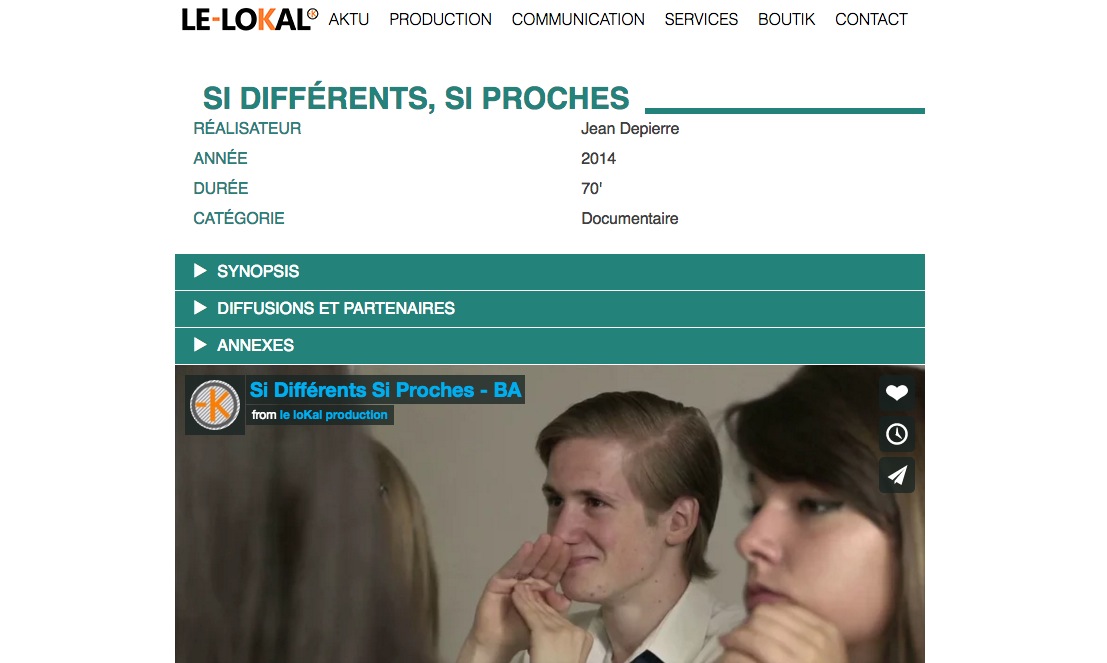Go to the COMMUNICATION page
1107x663 pixels.
(x=578, y=20)
